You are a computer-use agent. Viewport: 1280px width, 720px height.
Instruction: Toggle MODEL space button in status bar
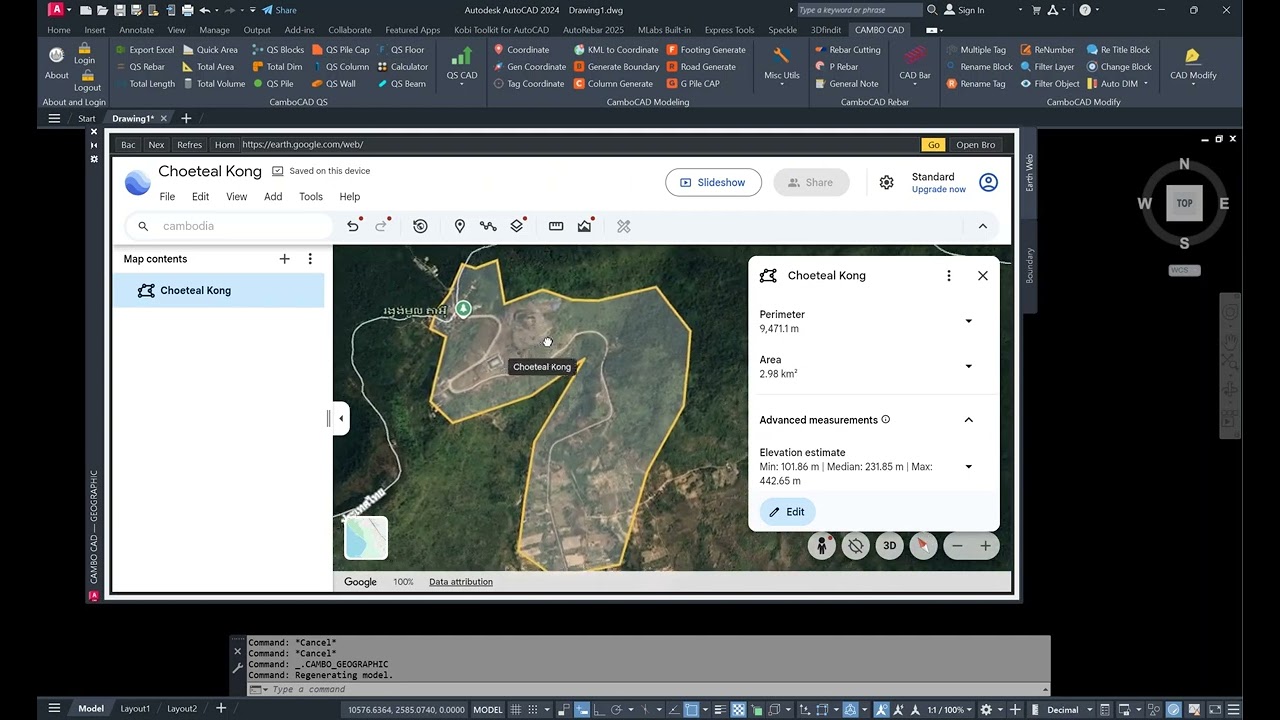[x=488, y=710]
